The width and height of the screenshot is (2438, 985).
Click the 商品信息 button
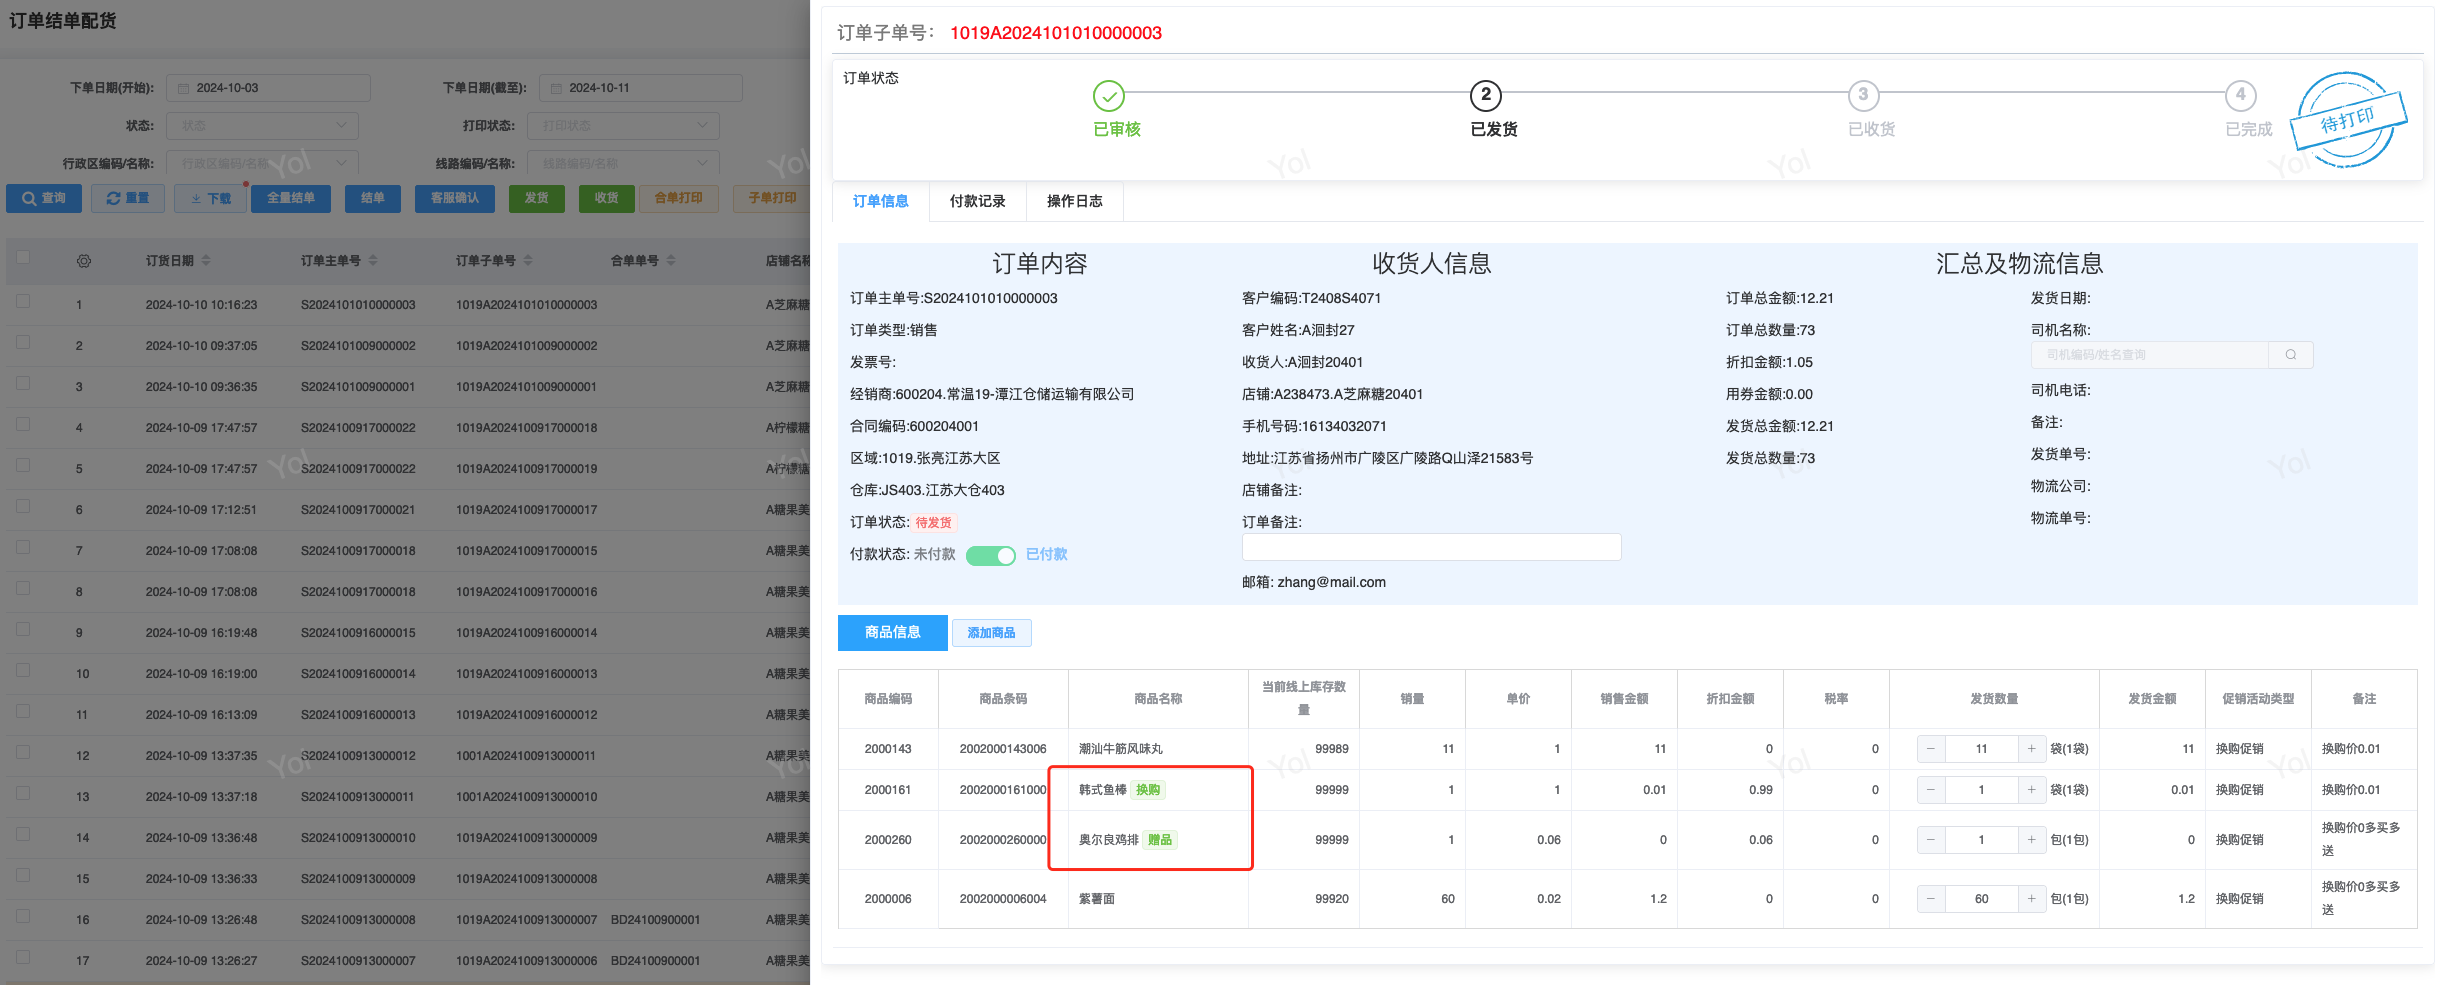pos(892,633)
